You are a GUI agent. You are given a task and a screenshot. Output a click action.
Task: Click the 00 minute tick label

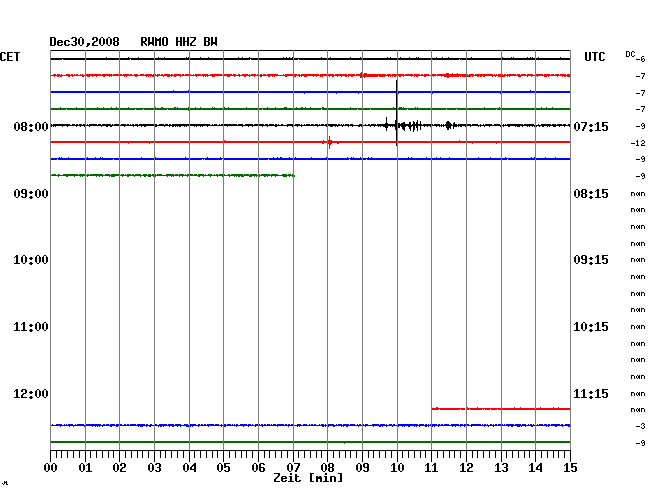(x=51, y=468)
